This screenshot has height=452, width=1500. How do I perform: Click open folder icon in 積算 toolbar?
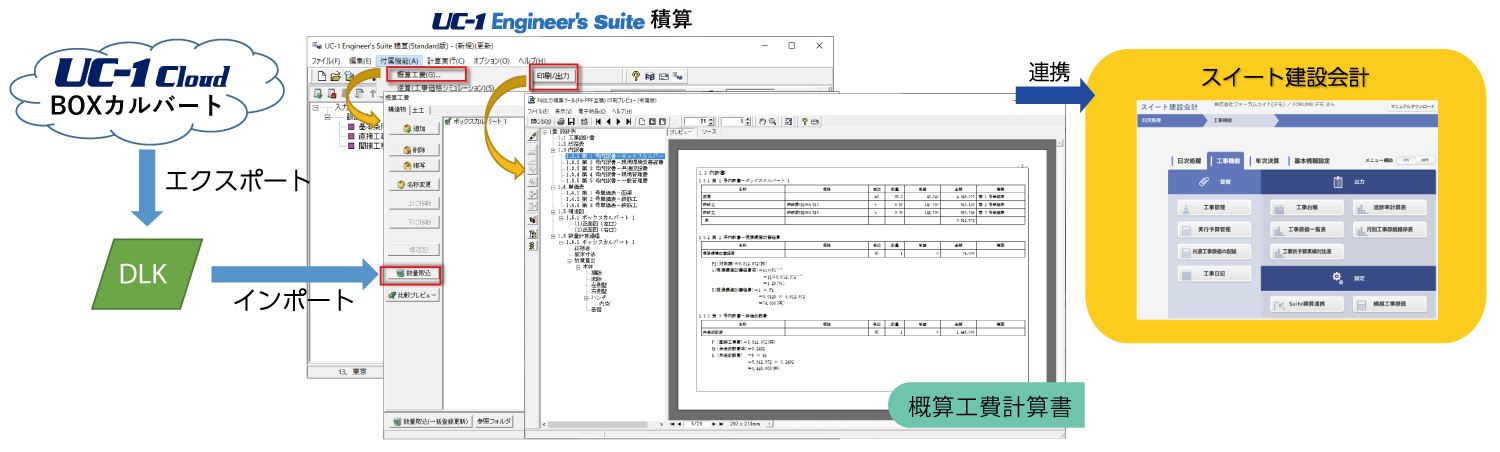pyautogui.click(x=336, y=76)
